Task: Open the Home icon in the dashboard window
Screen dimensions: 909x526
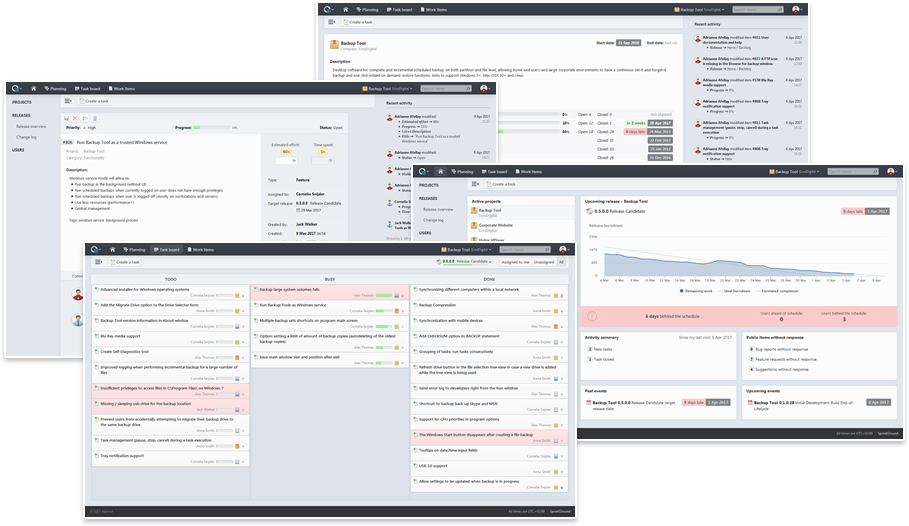Action: pyautogui.click(x=441, y=172)
